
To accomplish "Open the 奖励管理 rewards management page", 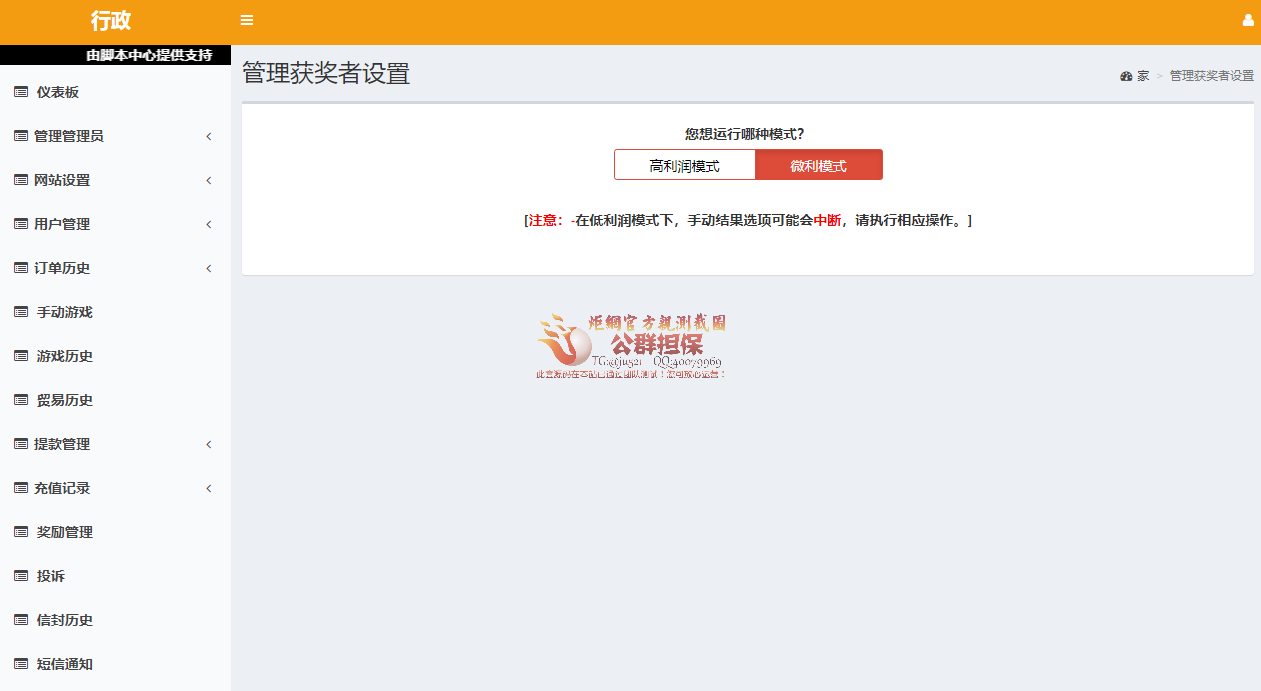I will (63, 532).
